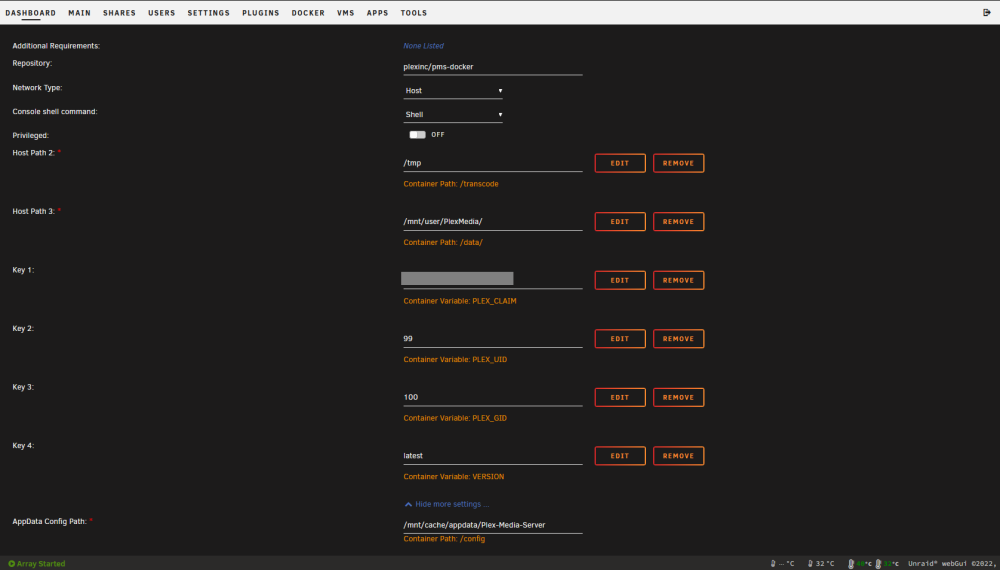Open the Network Type dropdown
Image resolution: width=1000 pixels, height=570 pixels.
pos(453,91)
